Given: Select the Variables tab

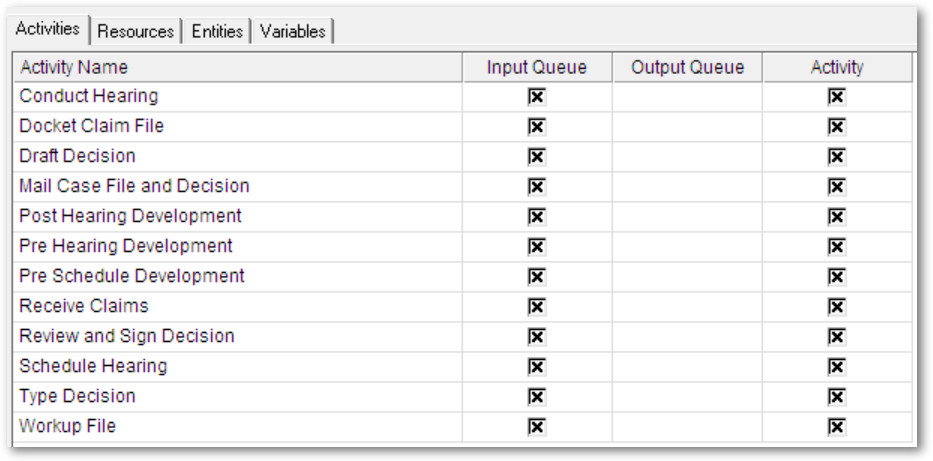Looking at the screenshot, I should (293, 32).
